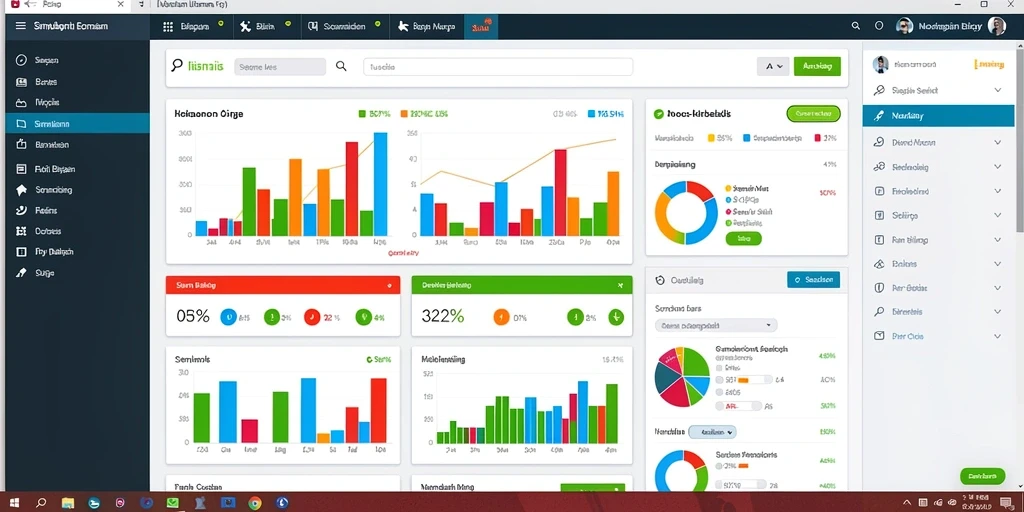Check the small square checkbox in the pie chart legend
This screenshot has width=1024, height=512.
[719, 368]
